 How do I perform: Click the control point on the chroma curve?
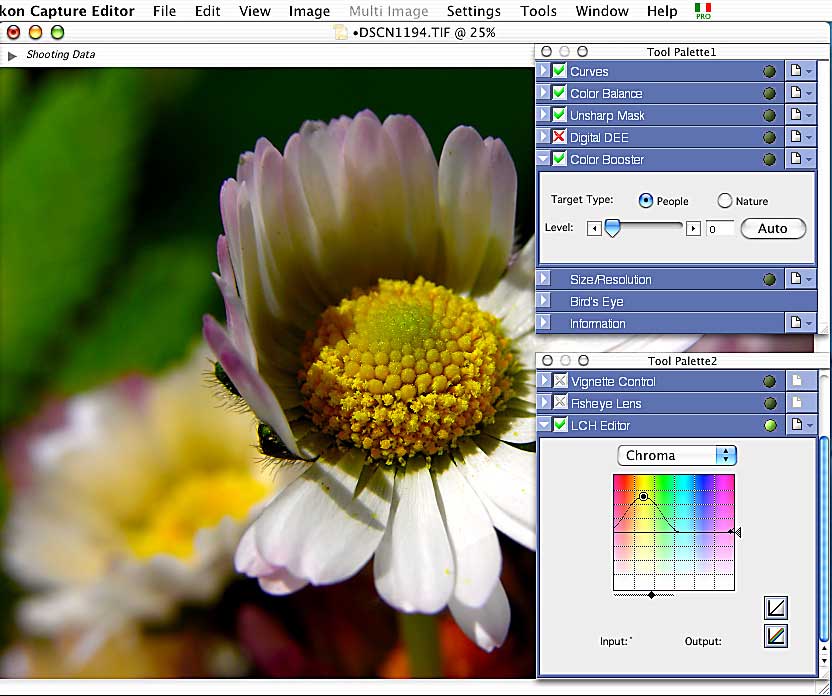[644, 497]
